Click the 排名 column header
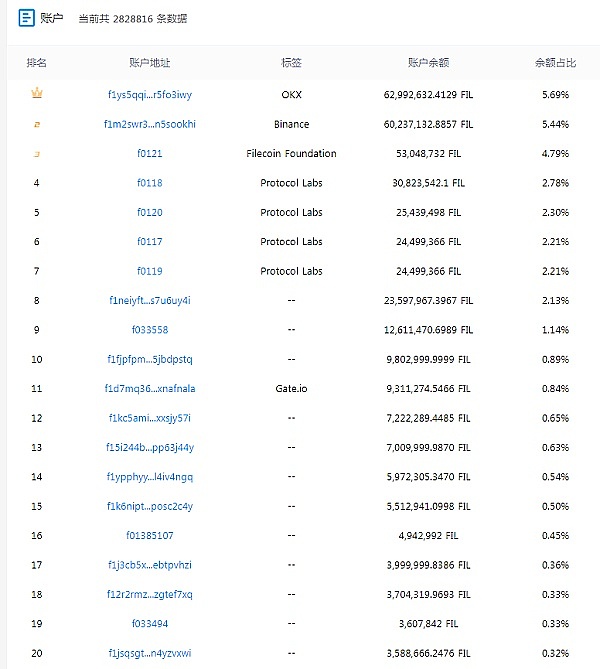600x669 pixels. 37,63
